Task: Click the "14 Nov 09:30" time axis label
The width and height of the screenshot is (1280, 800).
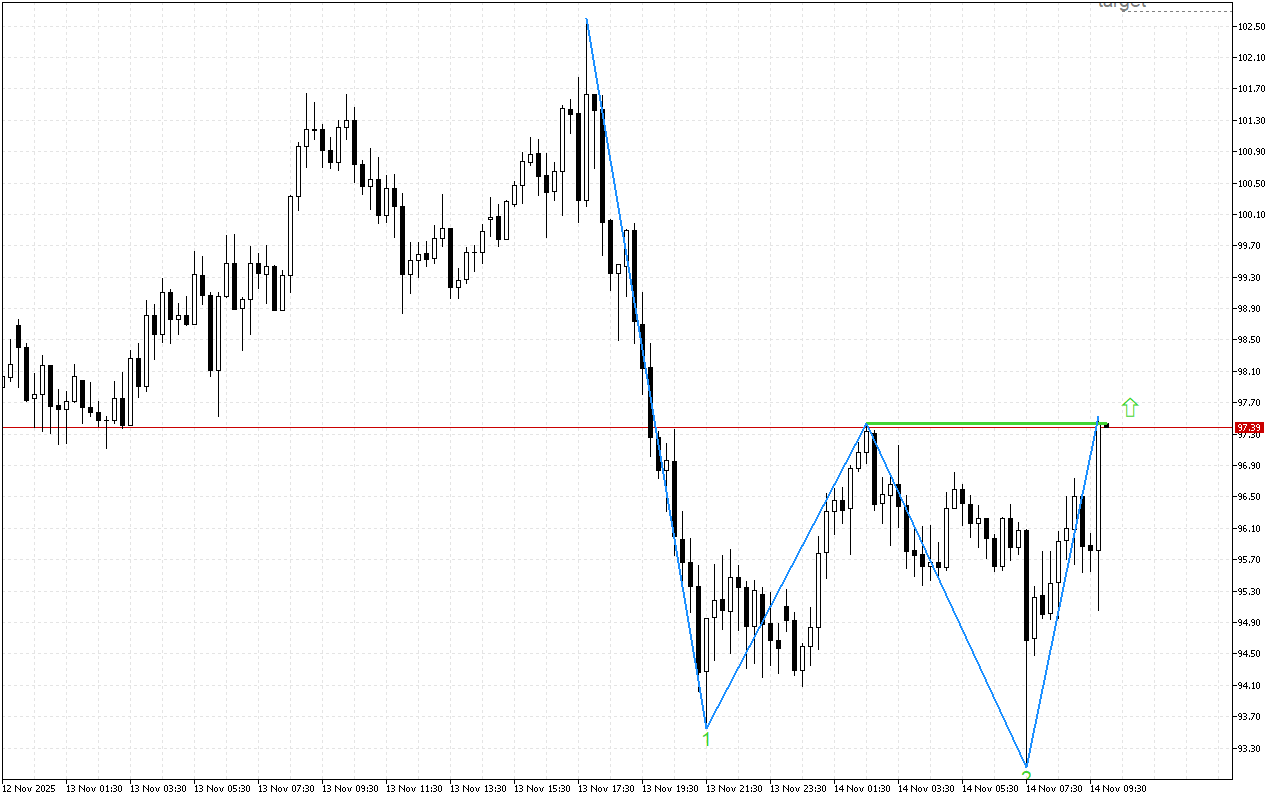Action: pyautogui.click(x=1118, y=788)
